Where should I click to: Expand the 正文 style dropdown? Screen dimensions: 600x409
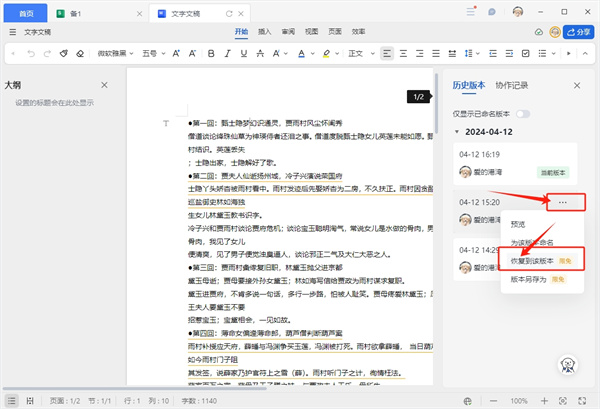[x=359, y=53]
